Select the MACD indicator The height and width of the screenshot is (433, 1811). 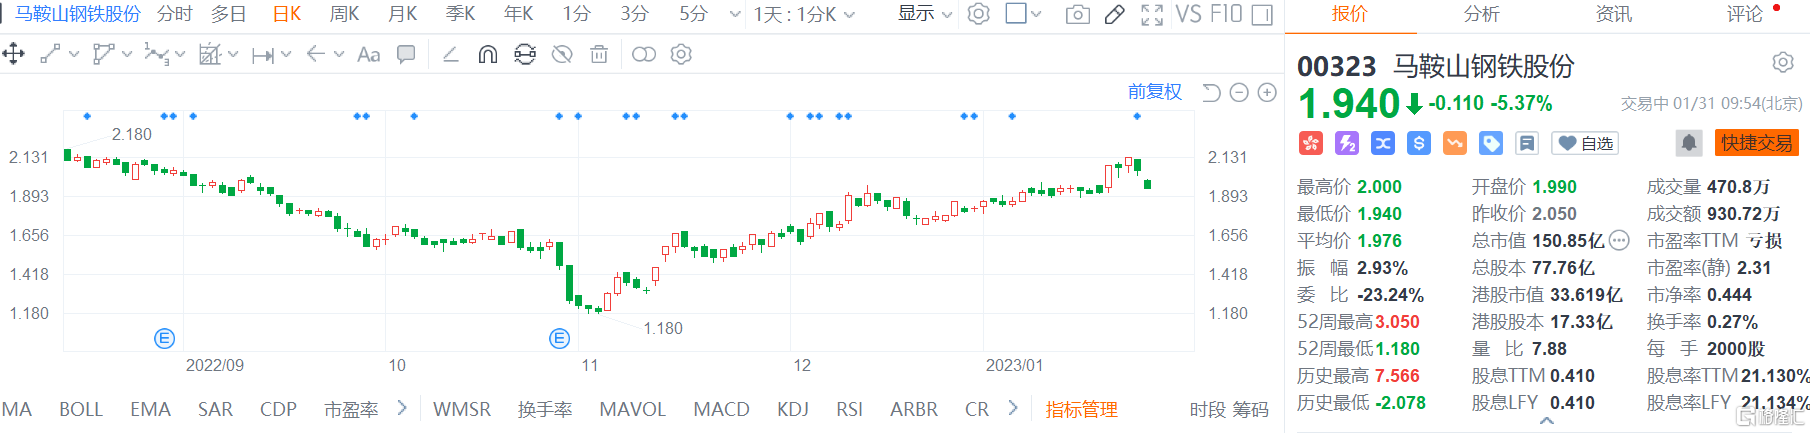point(721,409)
